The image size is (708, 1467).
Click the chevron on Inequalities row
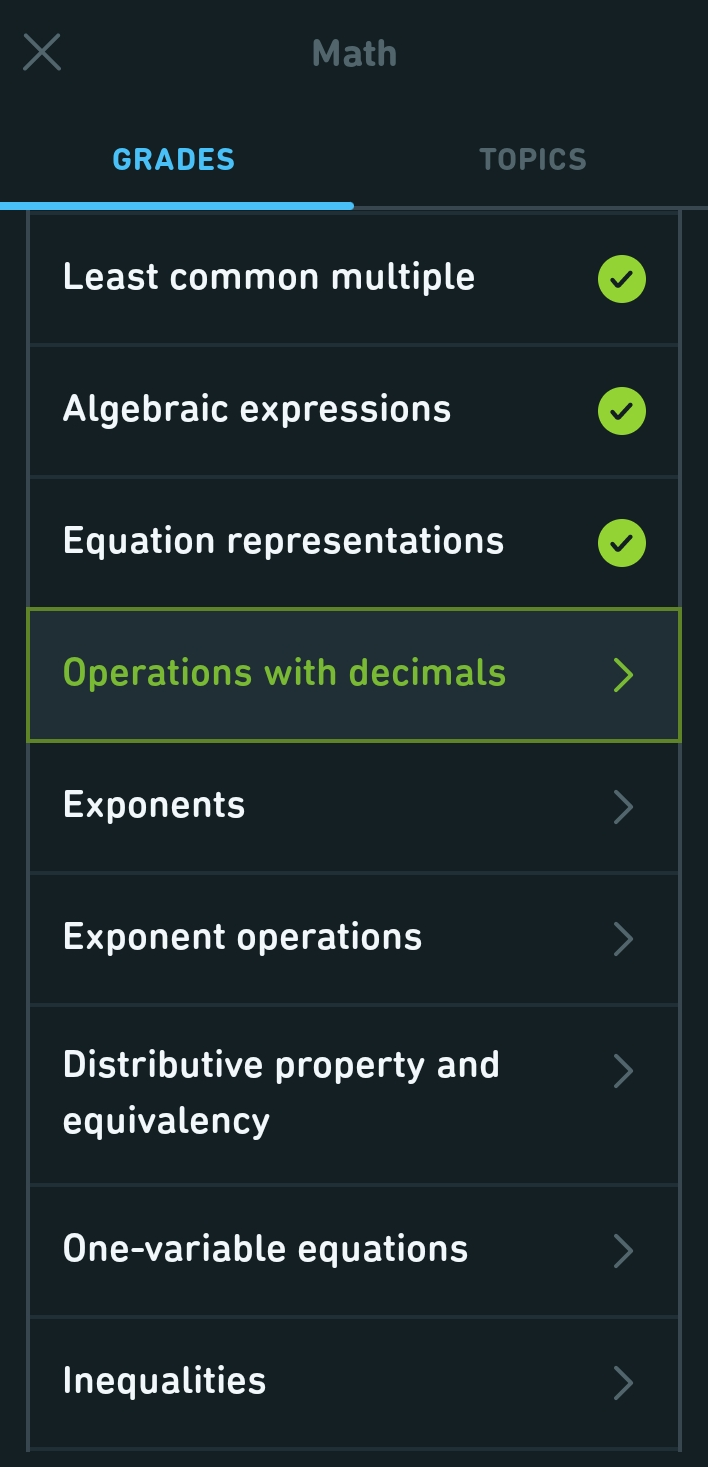point(625,1381)
